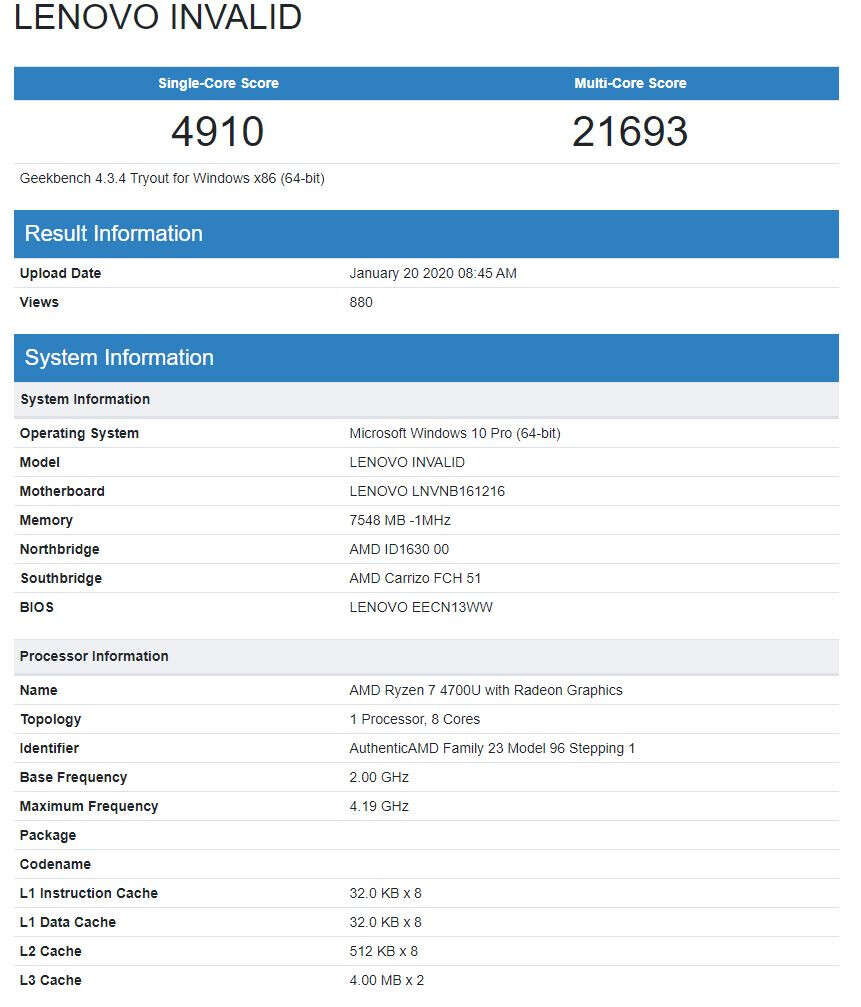Viewport: 861px width, 1007px height.
Task: Click the System Information section header
Action: [x=117, y=357]
